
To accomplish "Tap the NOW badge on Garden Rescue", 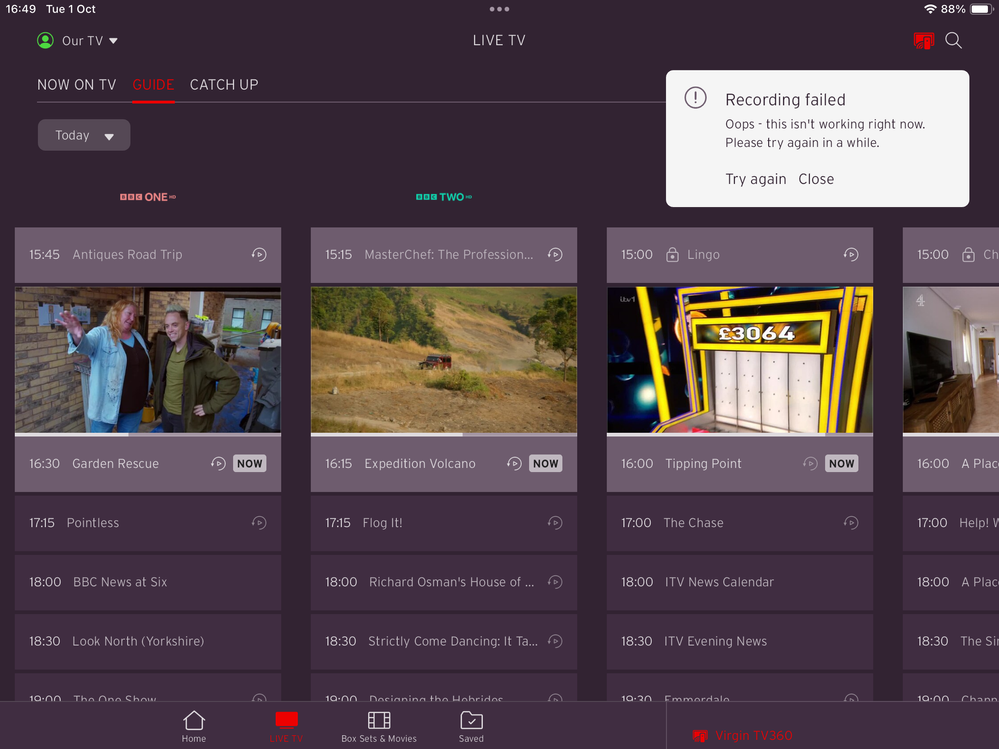I will point(250,464).
